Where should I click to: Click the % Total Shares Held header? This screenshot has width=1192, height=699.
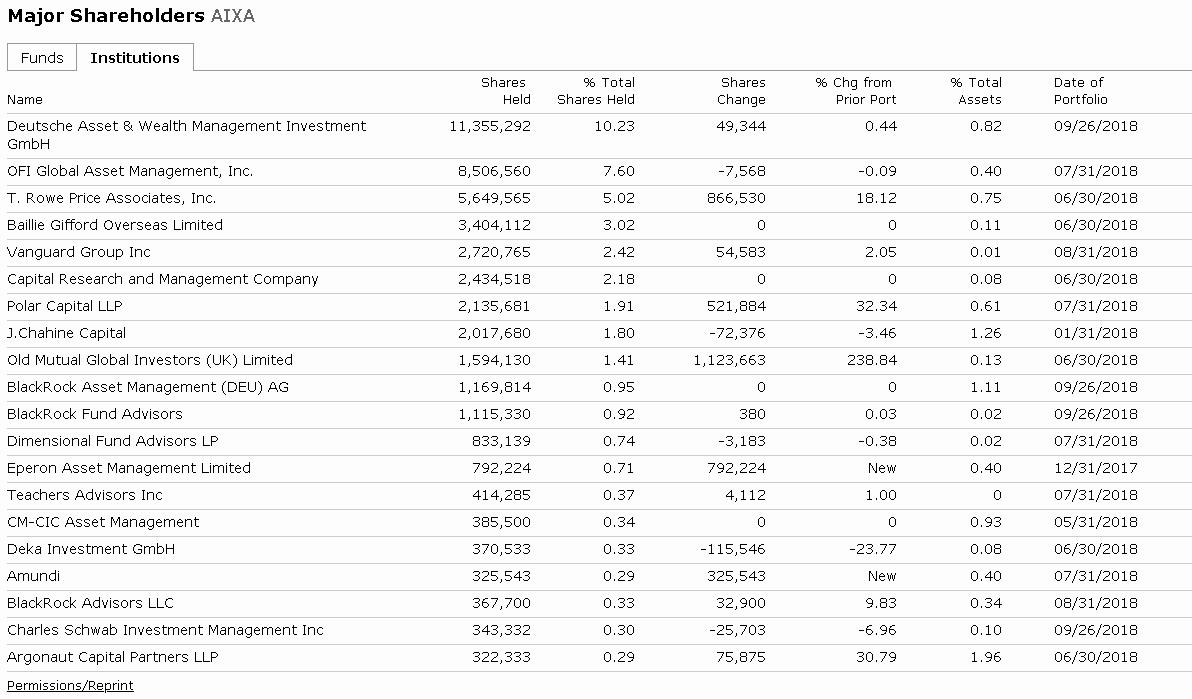596,91
